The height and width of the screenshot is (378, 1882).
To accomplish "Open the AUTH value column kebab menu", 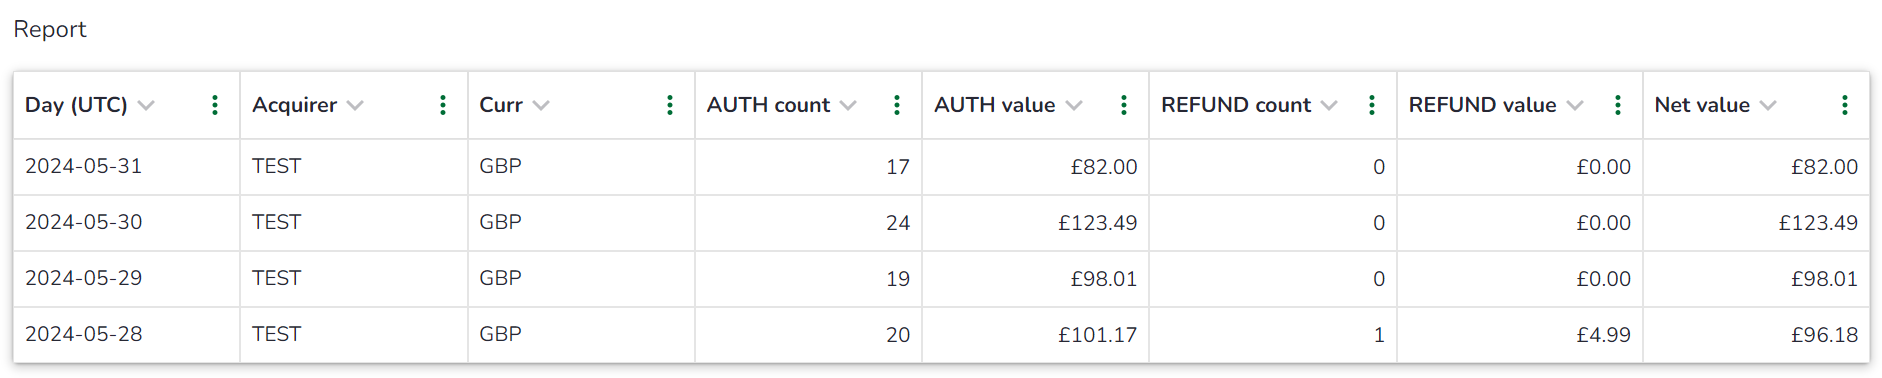I will coord(1124,105).
